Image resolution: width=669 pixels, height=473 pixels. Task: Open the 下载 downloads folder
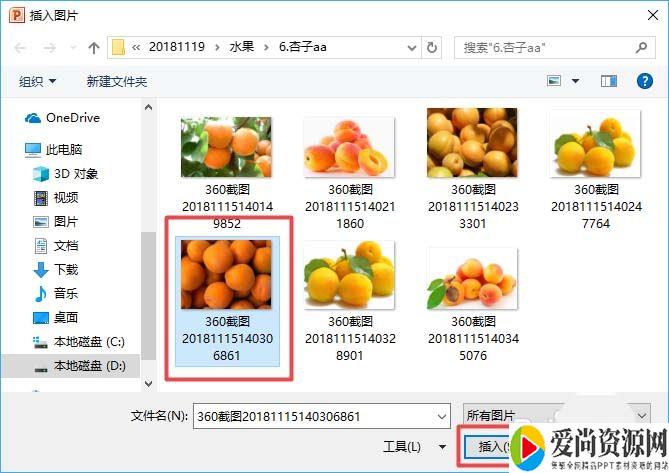pyautogui.click(x=66, y=269)
